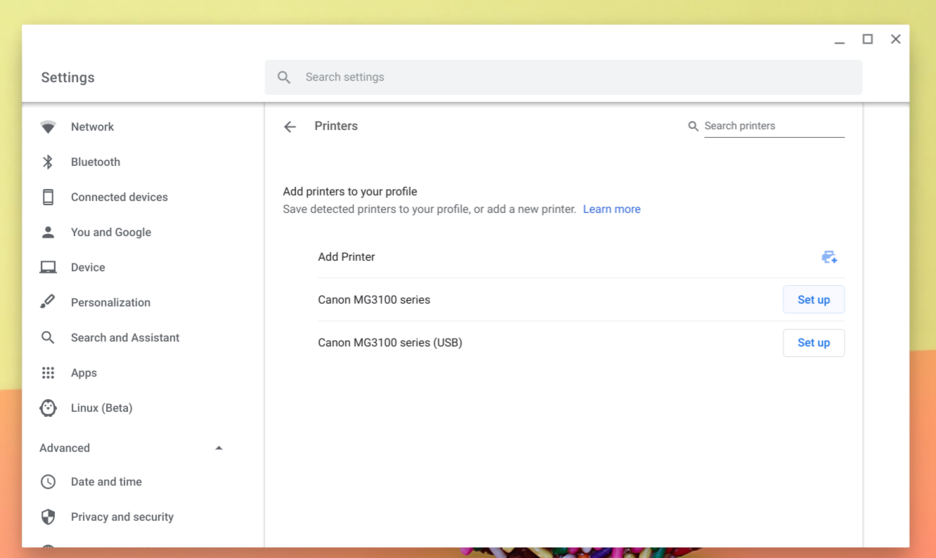Select the Connected devices phone icon
This screenshot has height=558, width=936.
(48, 197)
